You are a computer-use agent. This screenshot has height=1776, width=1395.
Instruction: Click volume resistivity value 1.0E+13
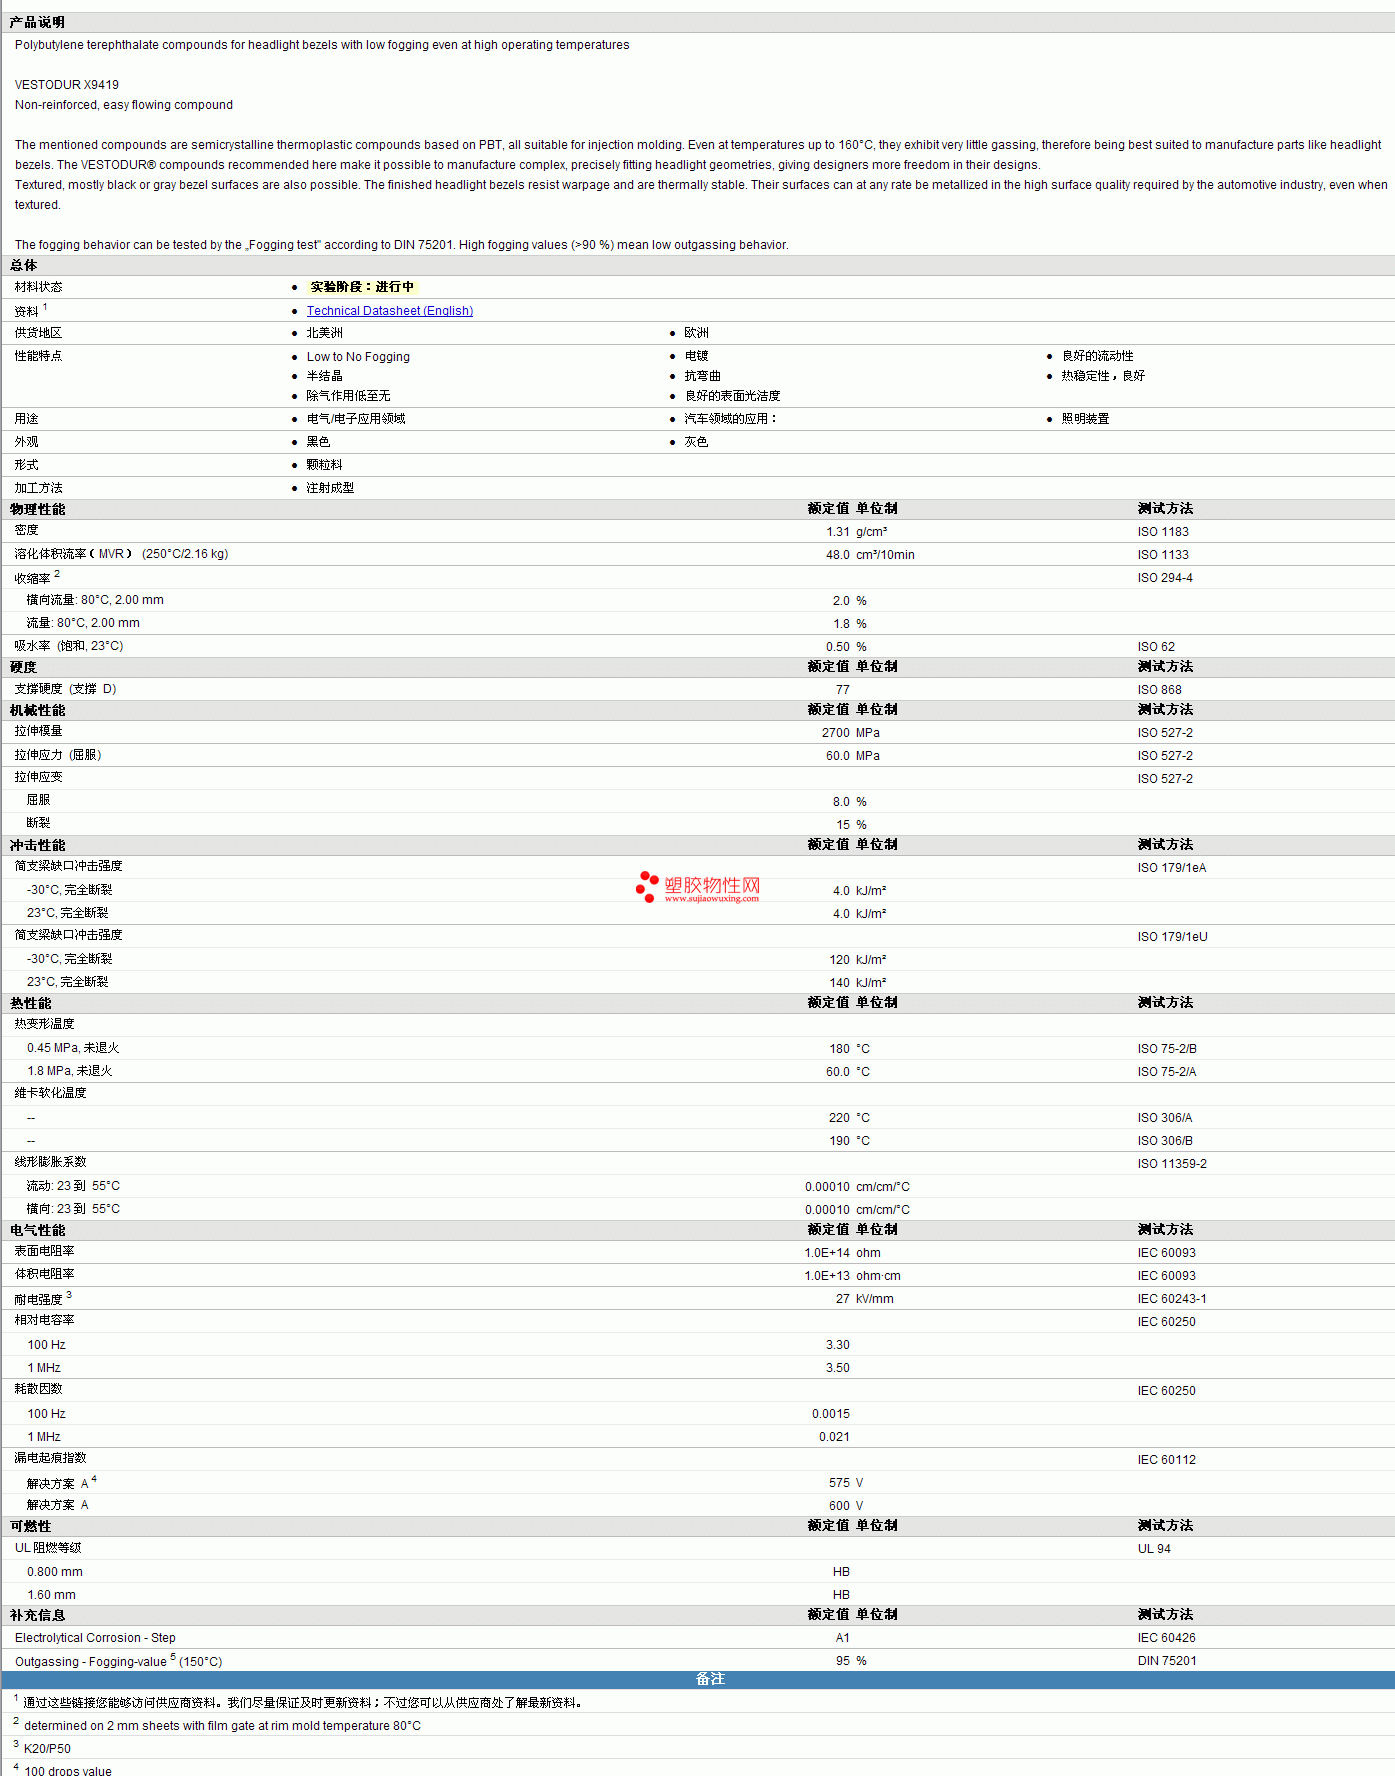tap(827, 1276)
